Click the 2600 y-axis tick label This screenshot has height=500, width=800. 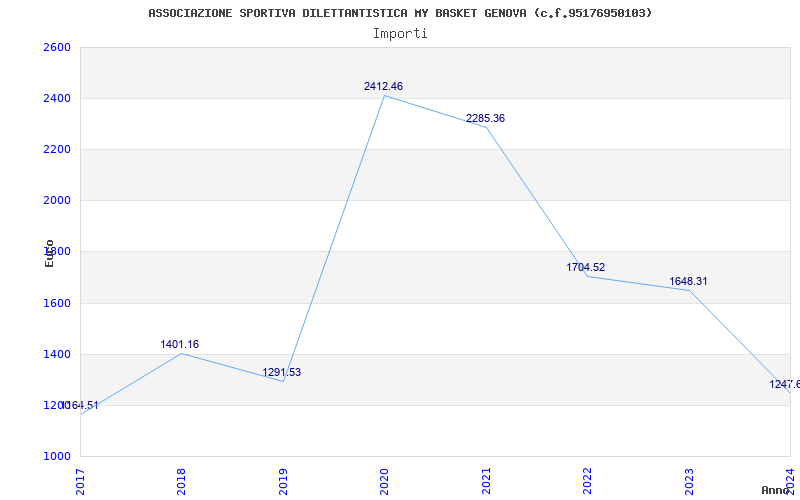(57, 47)
